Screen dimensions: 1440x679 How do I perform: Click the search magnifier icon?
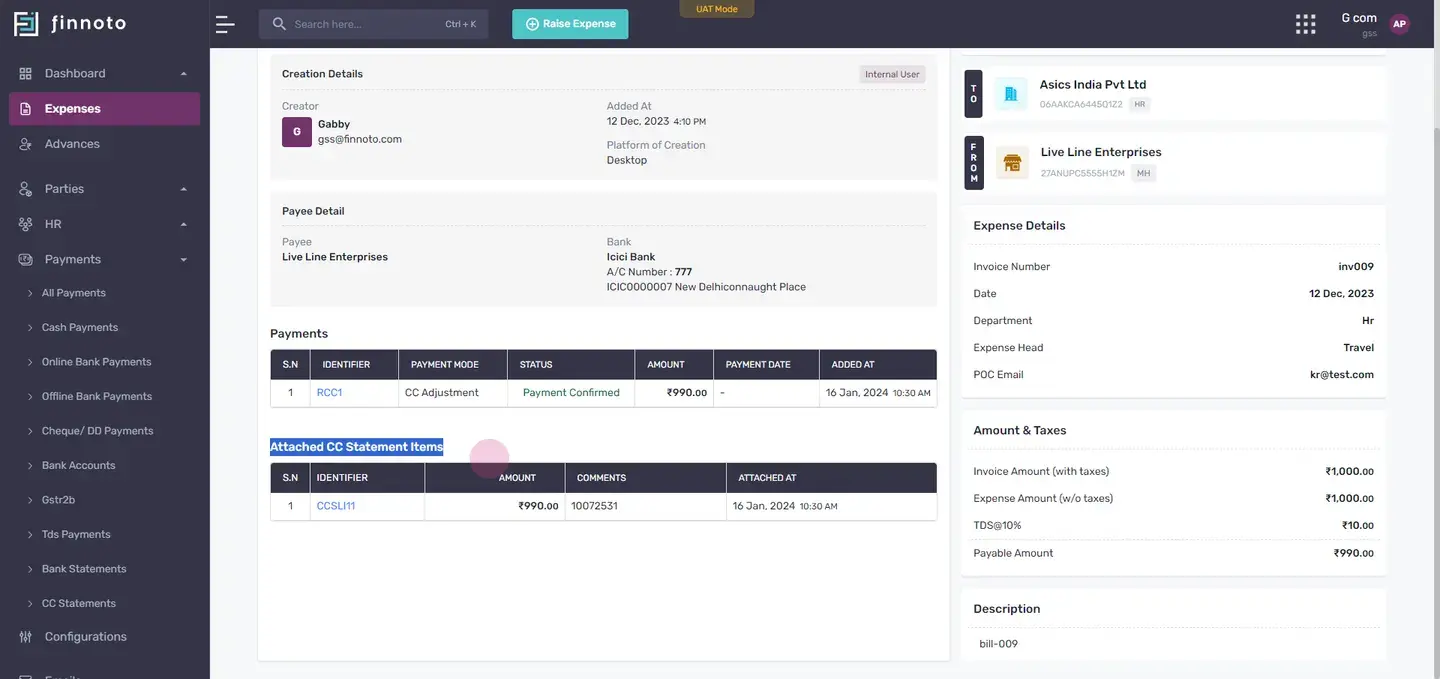279,24
